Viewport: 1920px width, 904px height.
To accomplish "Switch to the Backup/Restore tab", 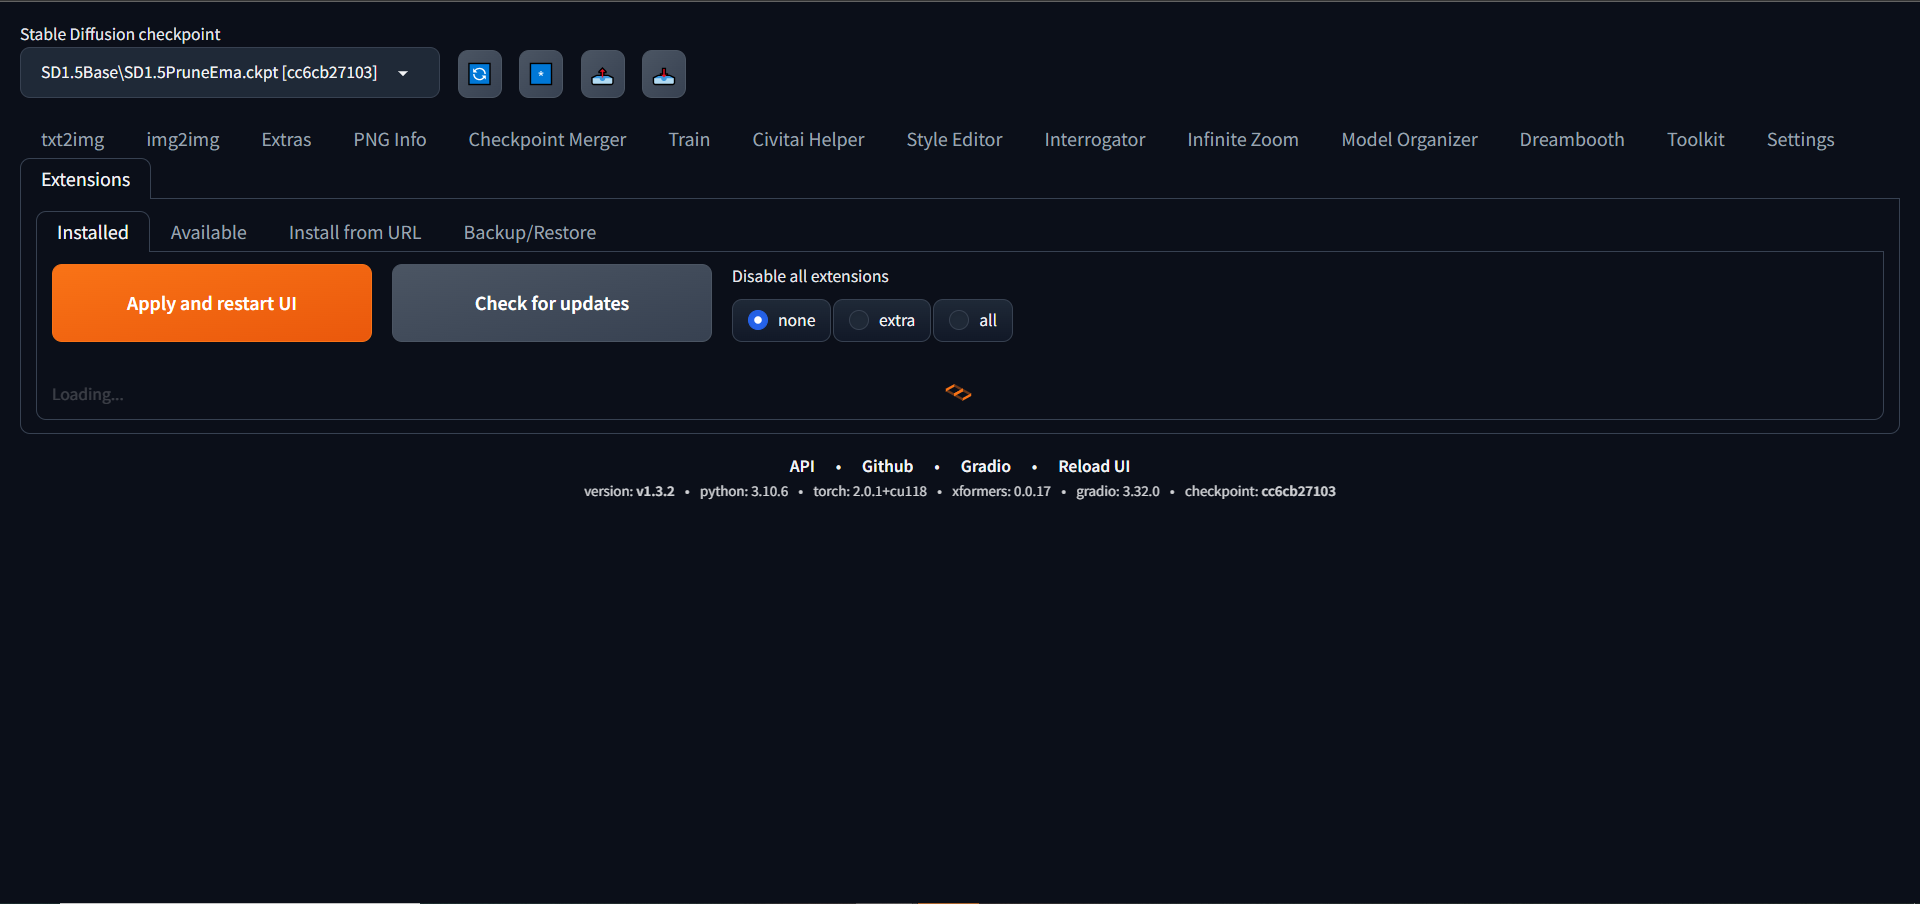I will 529,232.
